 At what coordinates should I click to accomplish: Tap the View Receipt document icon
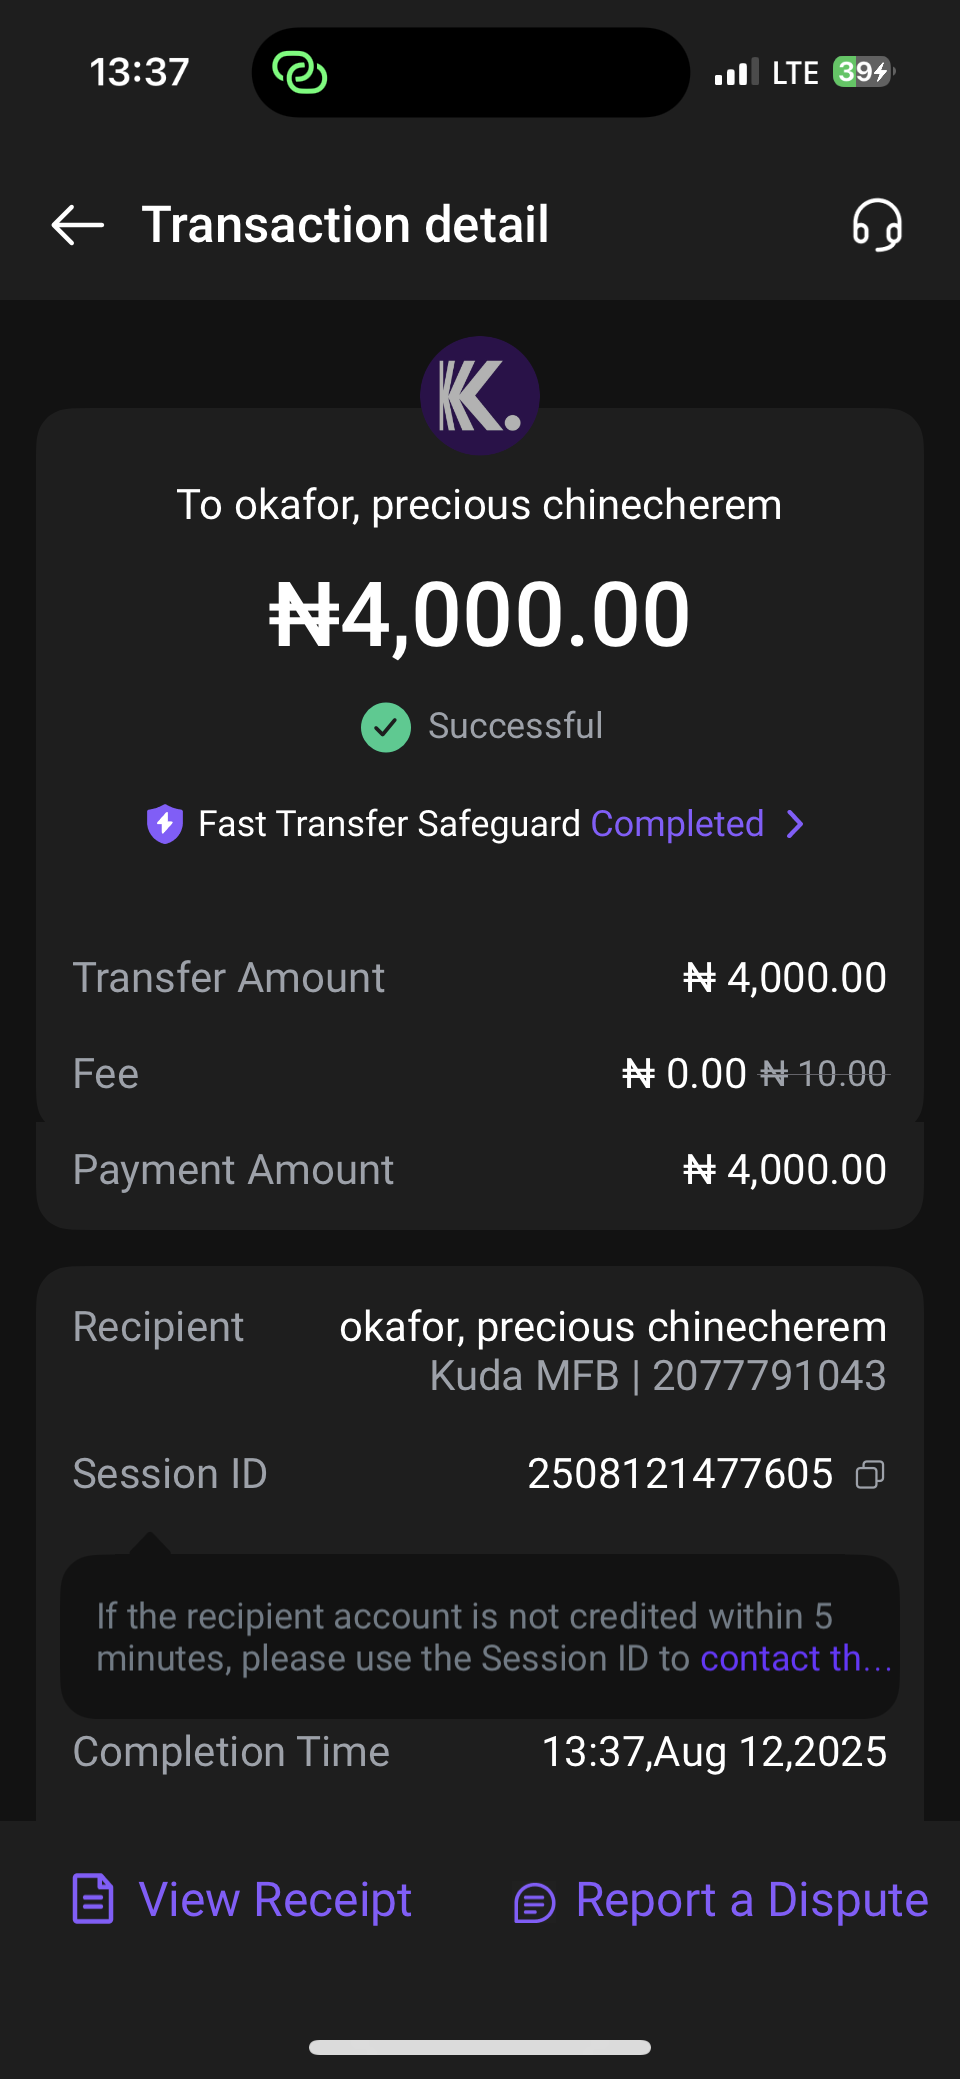tap(93, 1899)
